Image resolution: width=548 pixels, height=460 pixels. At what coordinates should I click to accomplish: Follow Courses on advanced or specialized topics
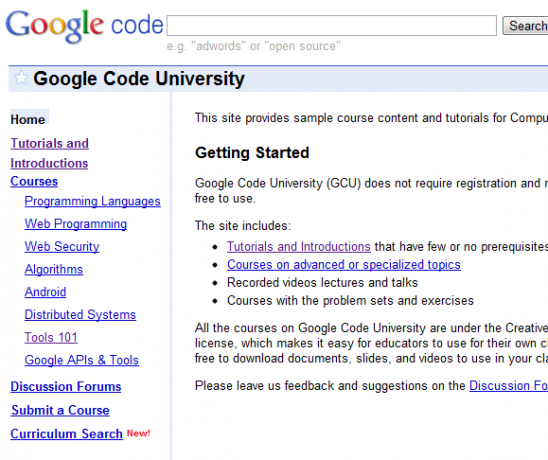pyautogui.click(x=344, y=265)
